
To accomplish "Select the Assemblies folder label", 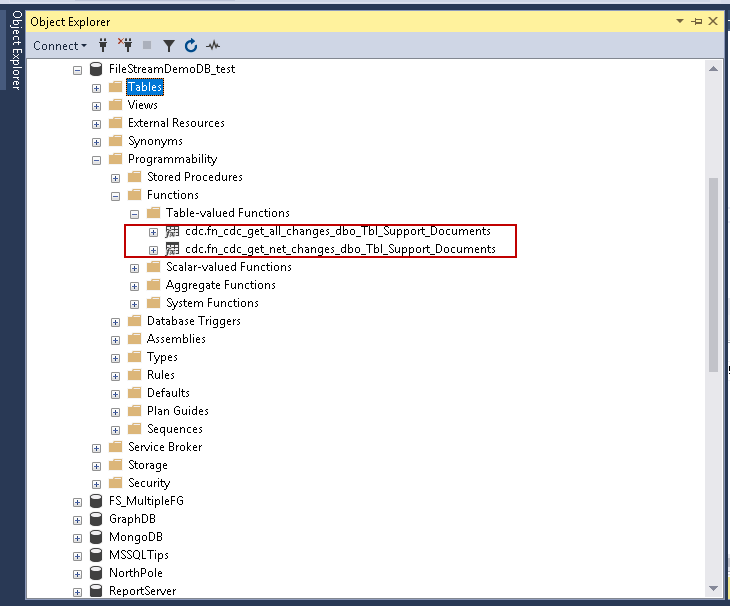I will coord(176,339).
